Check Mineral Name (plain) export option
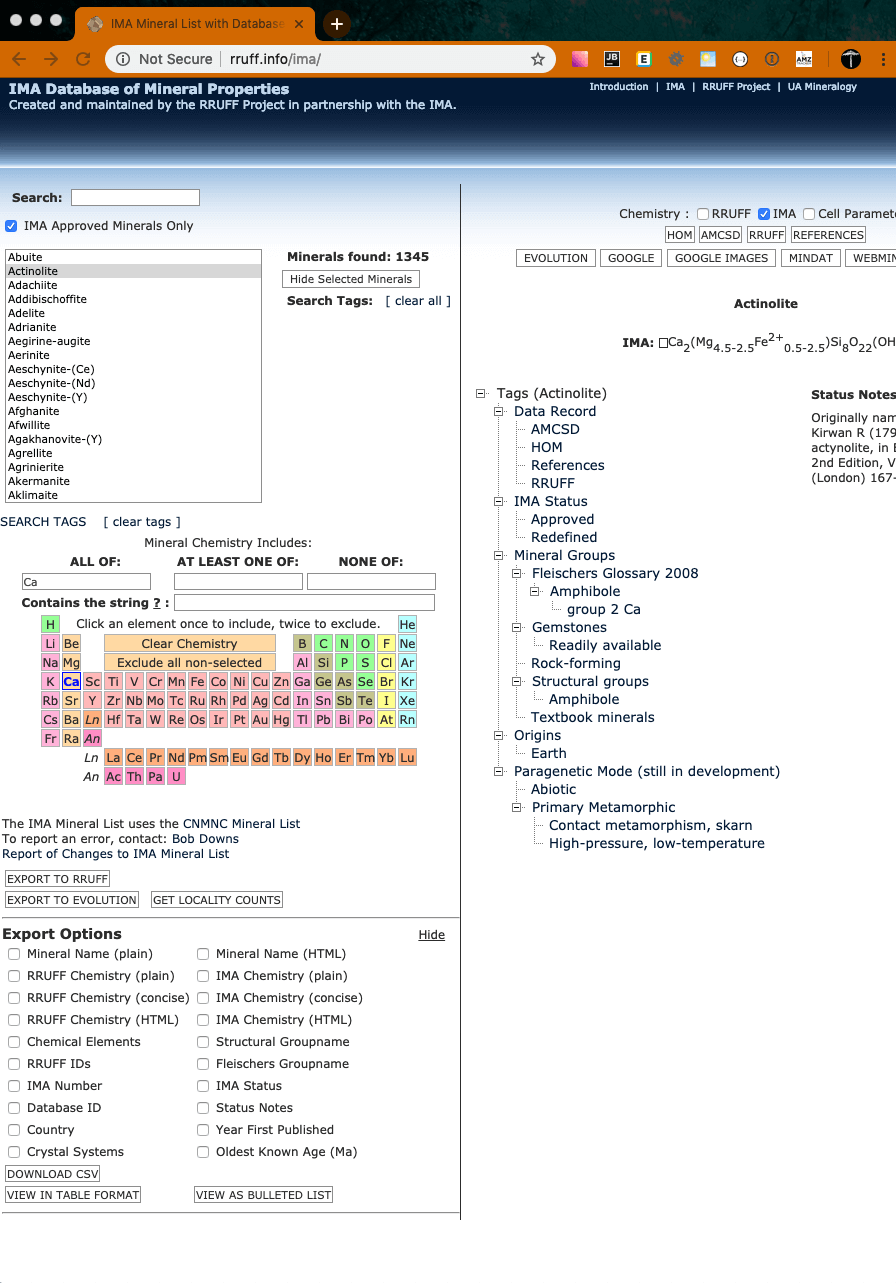896x1283 pixels. pos(14,954)
